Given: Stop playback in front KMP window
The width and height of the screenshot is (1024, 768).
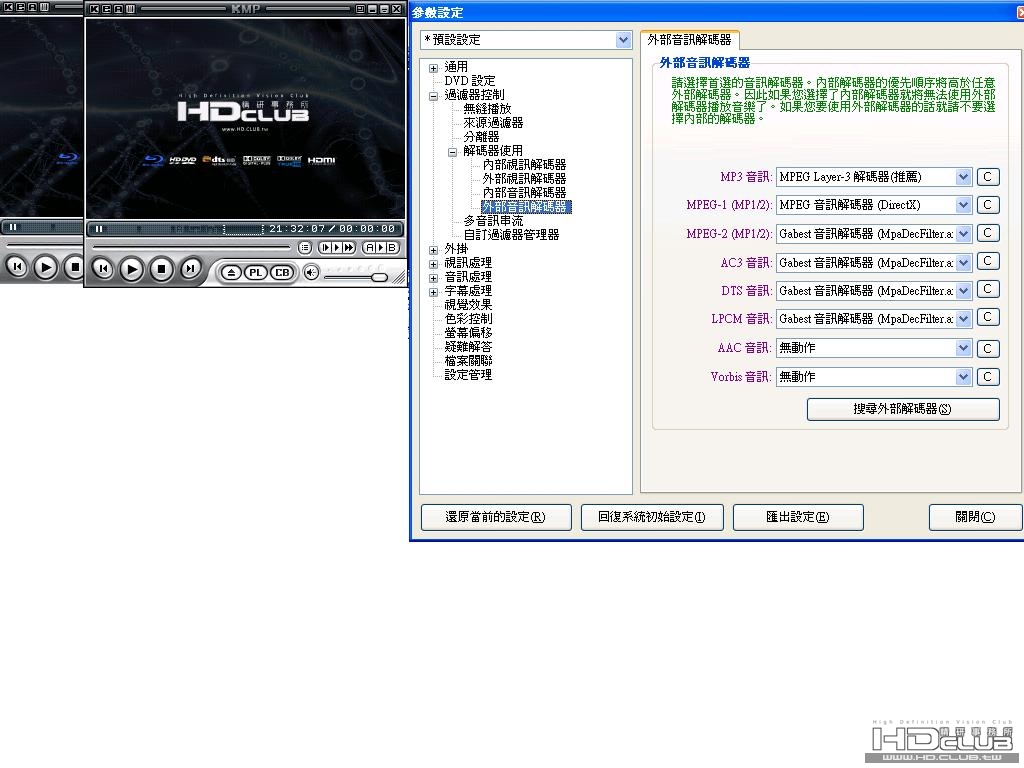Looking at the screenshot, I should (161, 268).
